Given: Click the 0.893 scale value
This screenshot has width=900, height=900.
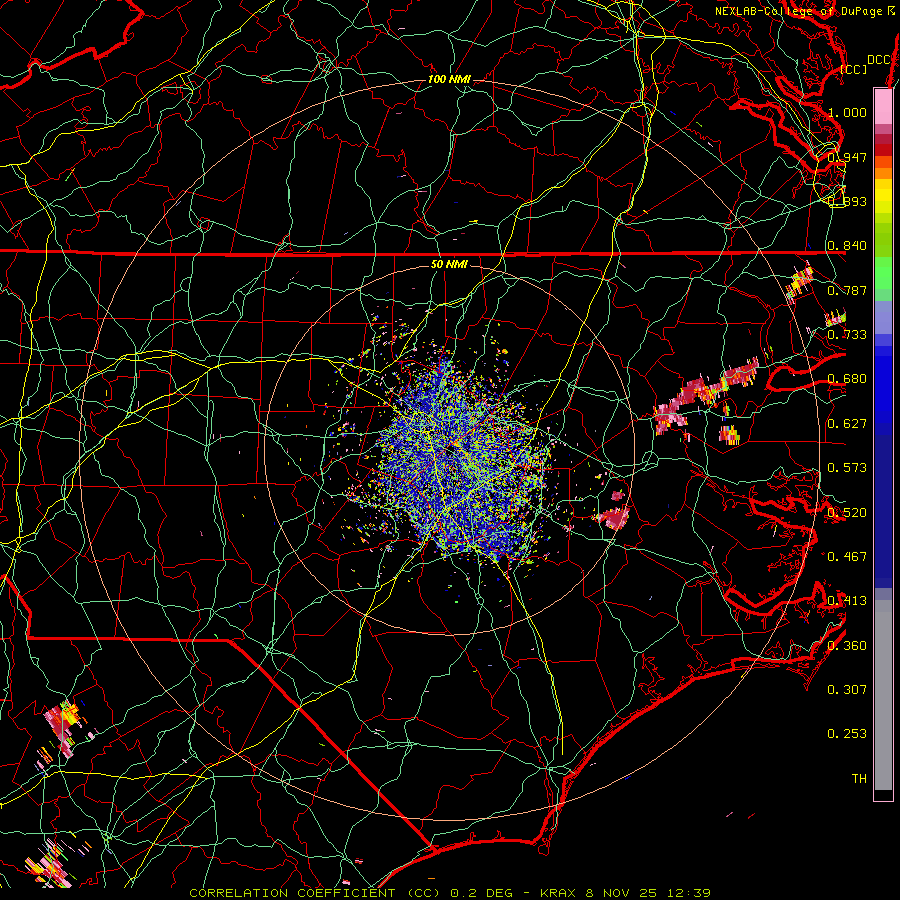Looking at the screenshot, I should coord(847,201).
